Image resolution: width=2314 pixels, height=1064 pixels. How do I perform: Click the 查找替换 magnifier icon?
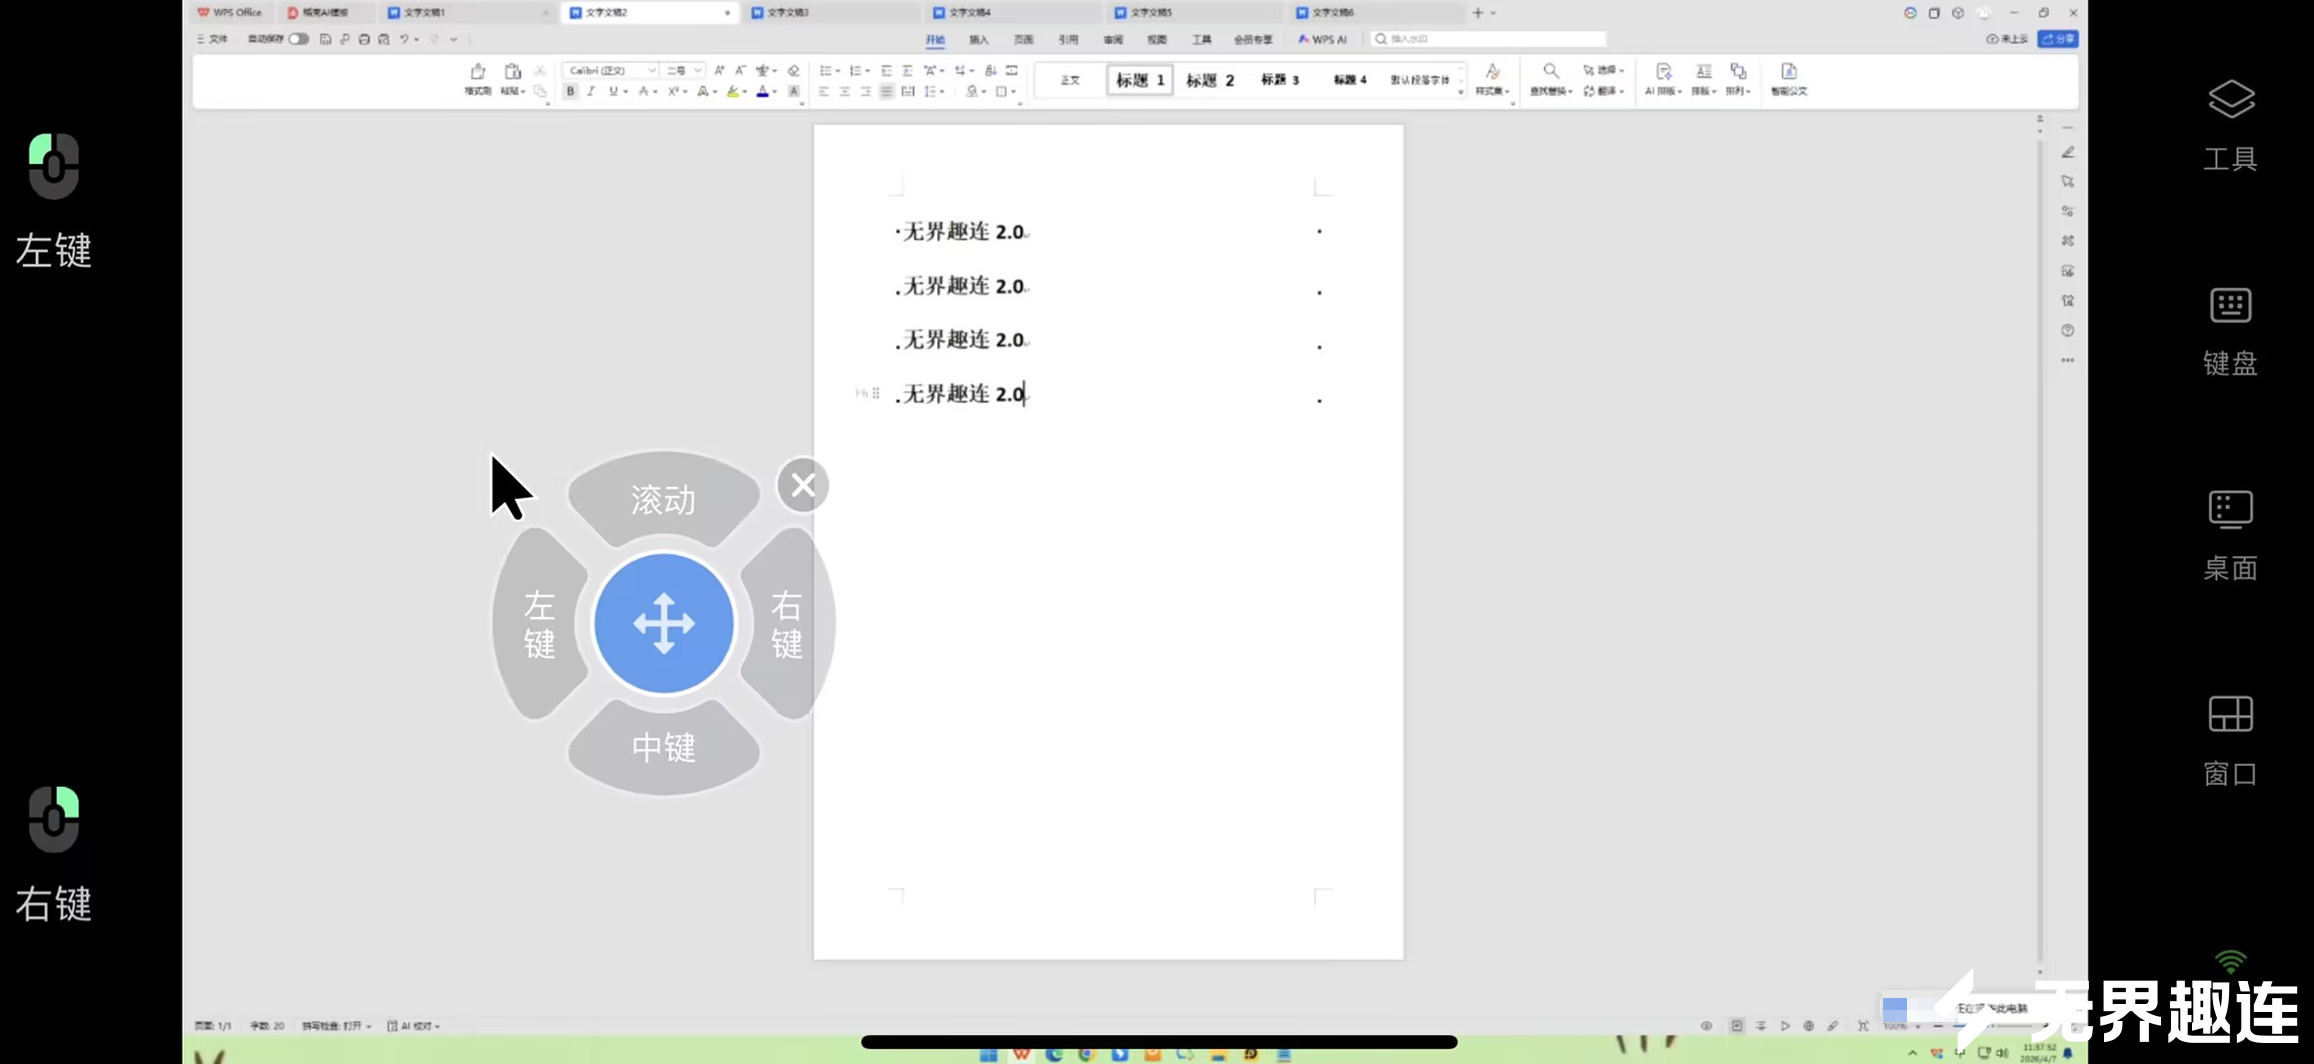[x=1550, y=72]
